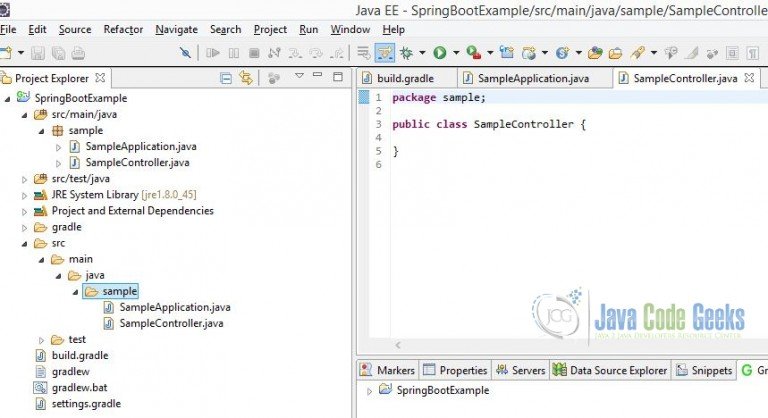Open the Project menu
This screenshot has width=768, height=418.
point(270,29)
